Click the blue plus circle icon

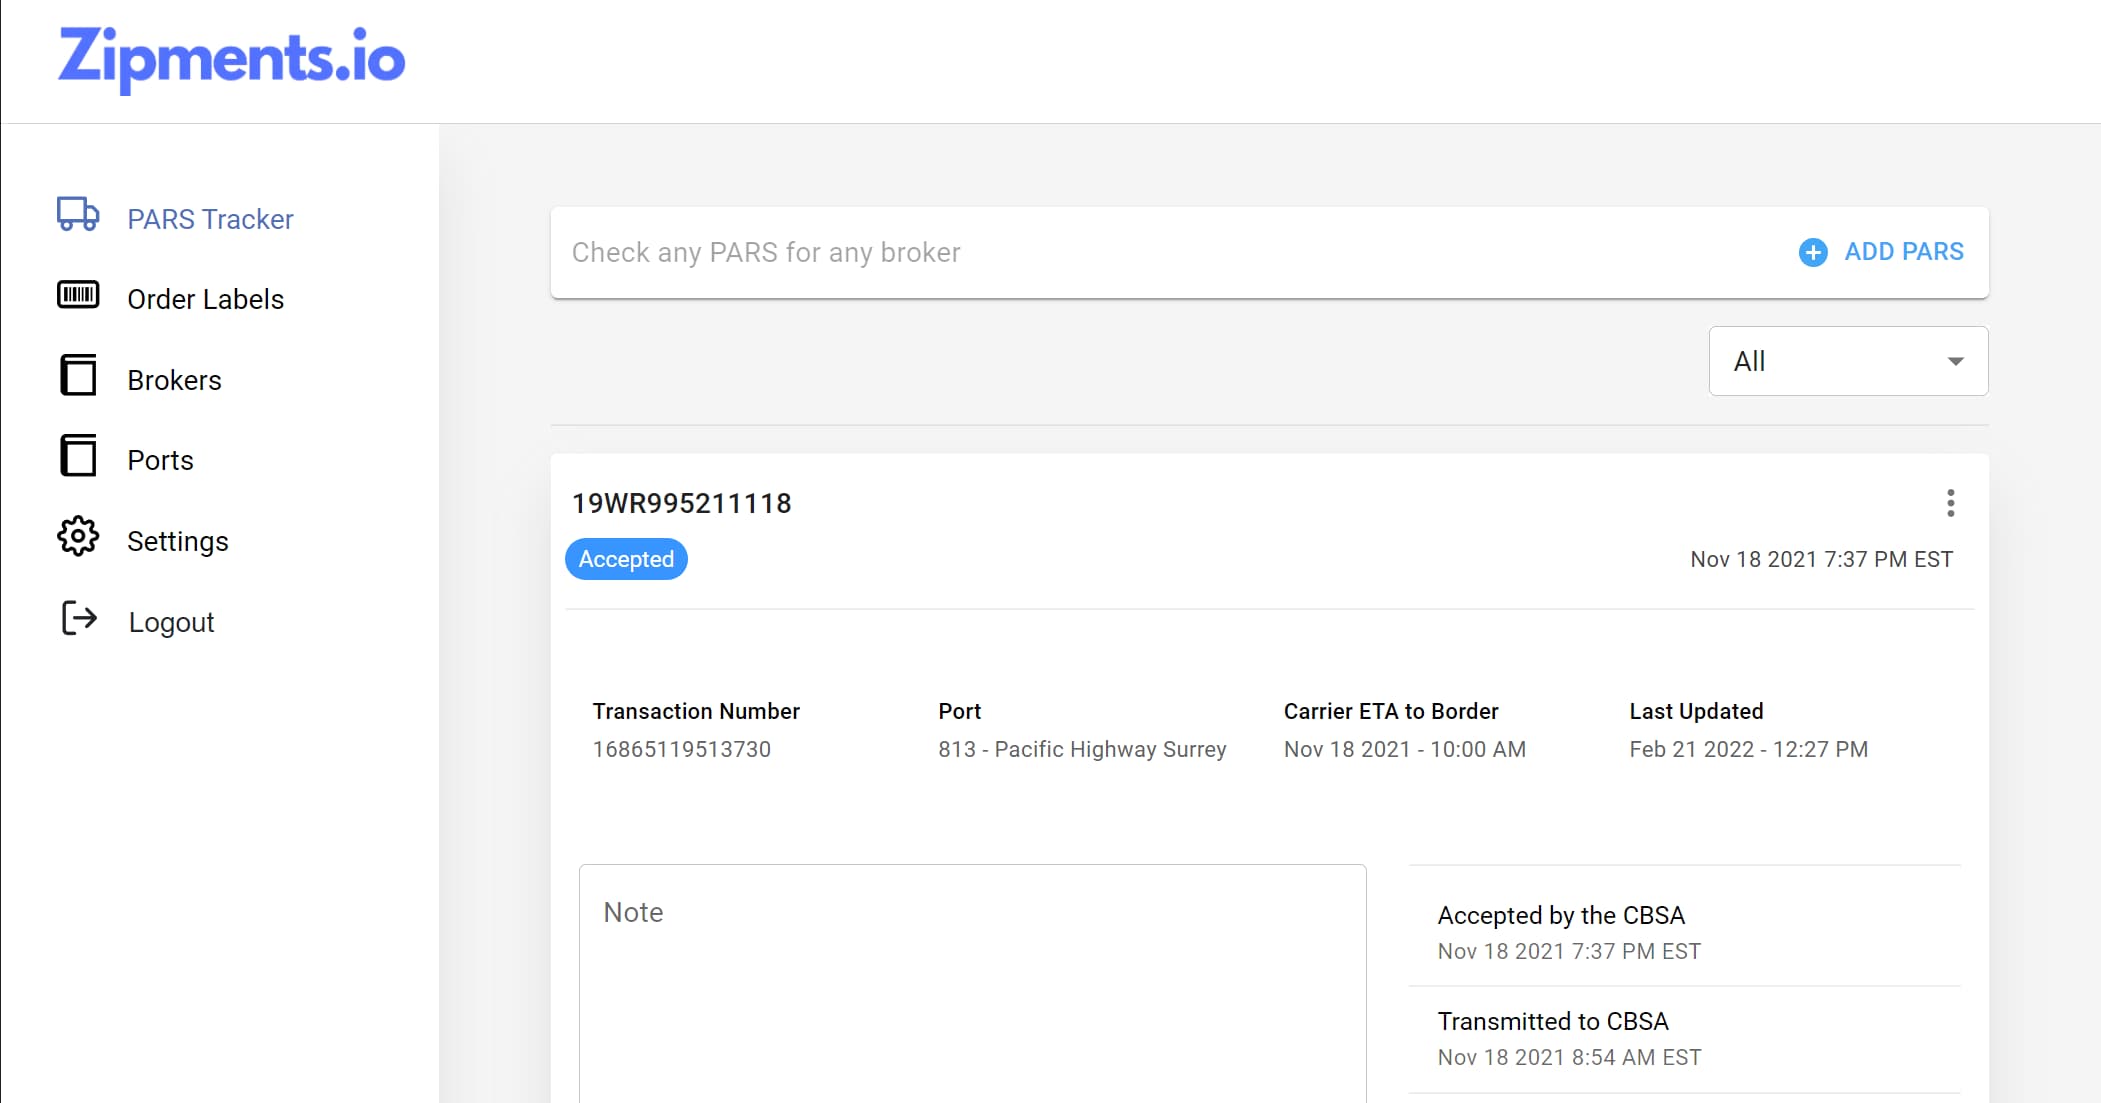pos(1813,252)
